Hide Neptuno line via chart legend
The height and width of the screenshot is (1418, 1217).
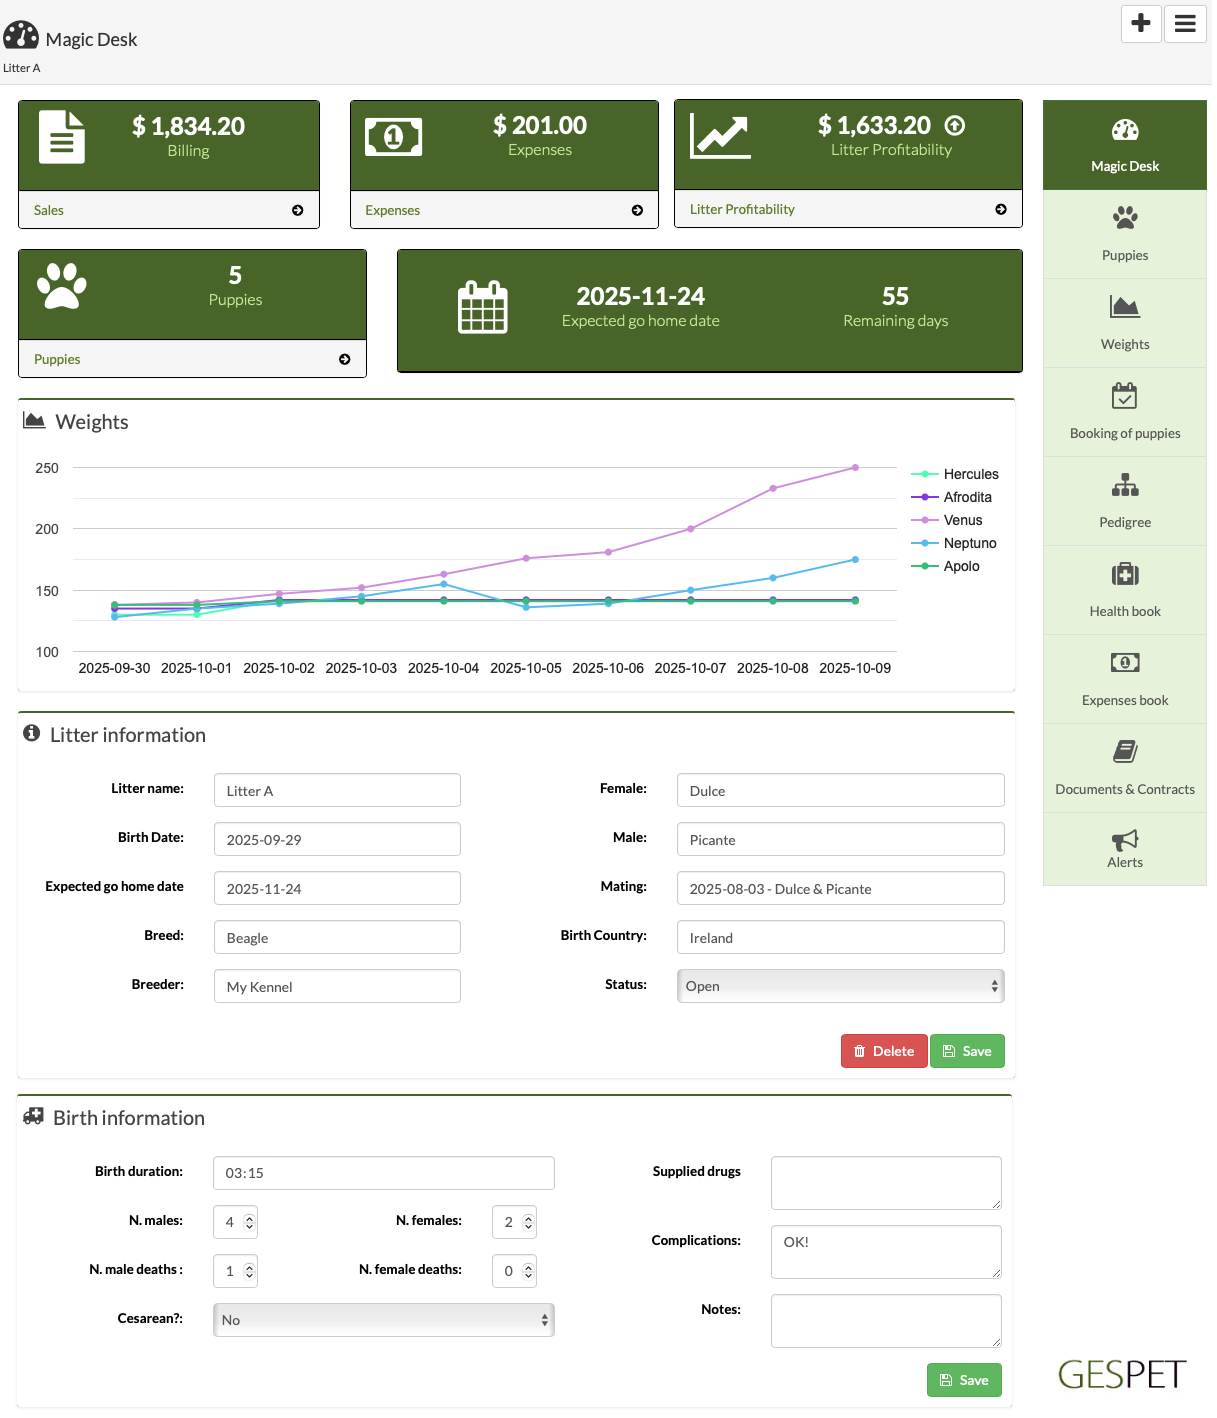point(969,543)
